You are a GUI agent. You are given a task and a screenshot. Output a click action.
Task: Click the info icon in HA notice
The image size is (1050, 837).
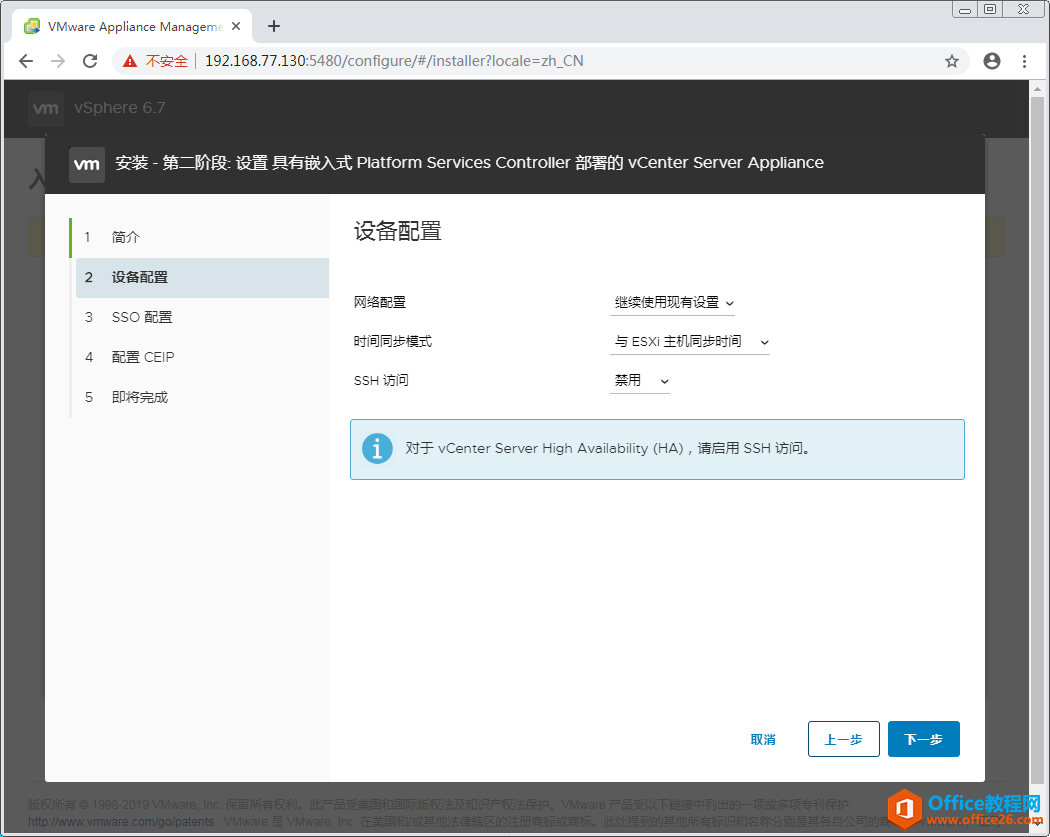(x=377, y=449)
